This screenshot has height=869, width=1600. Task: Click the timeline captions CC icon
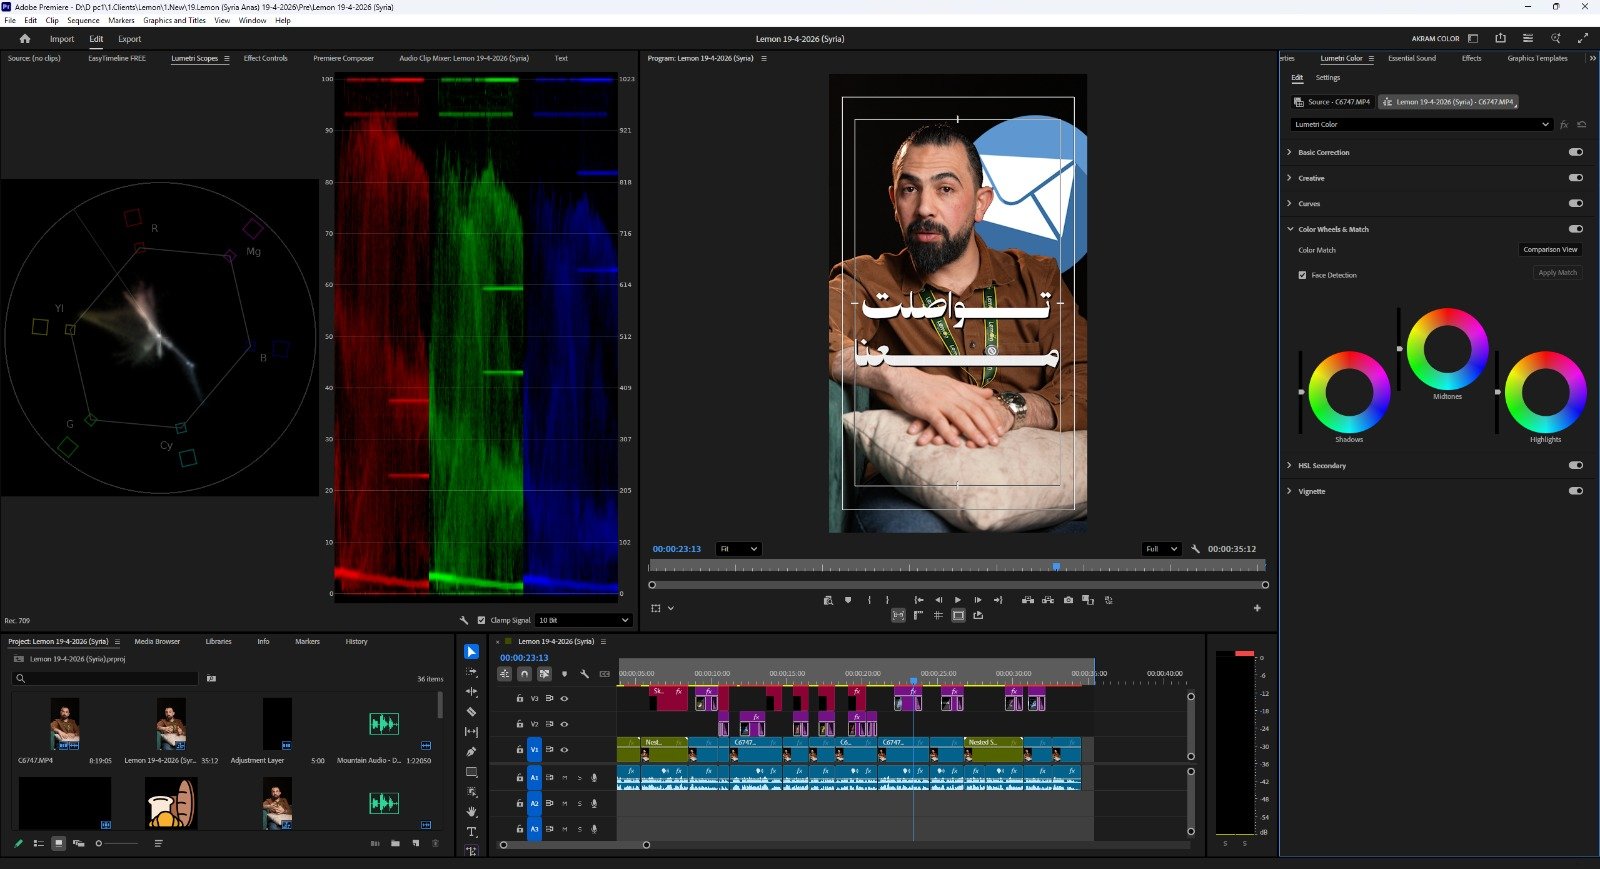(604, 674)
